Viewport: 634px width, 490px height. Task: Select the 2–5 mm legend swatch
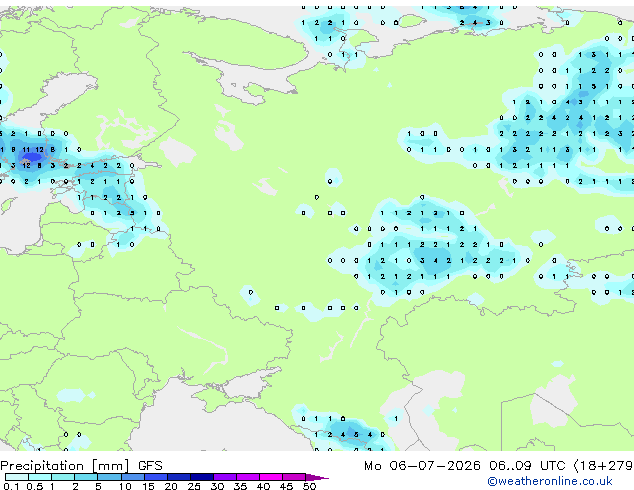(x=86, y=477)
